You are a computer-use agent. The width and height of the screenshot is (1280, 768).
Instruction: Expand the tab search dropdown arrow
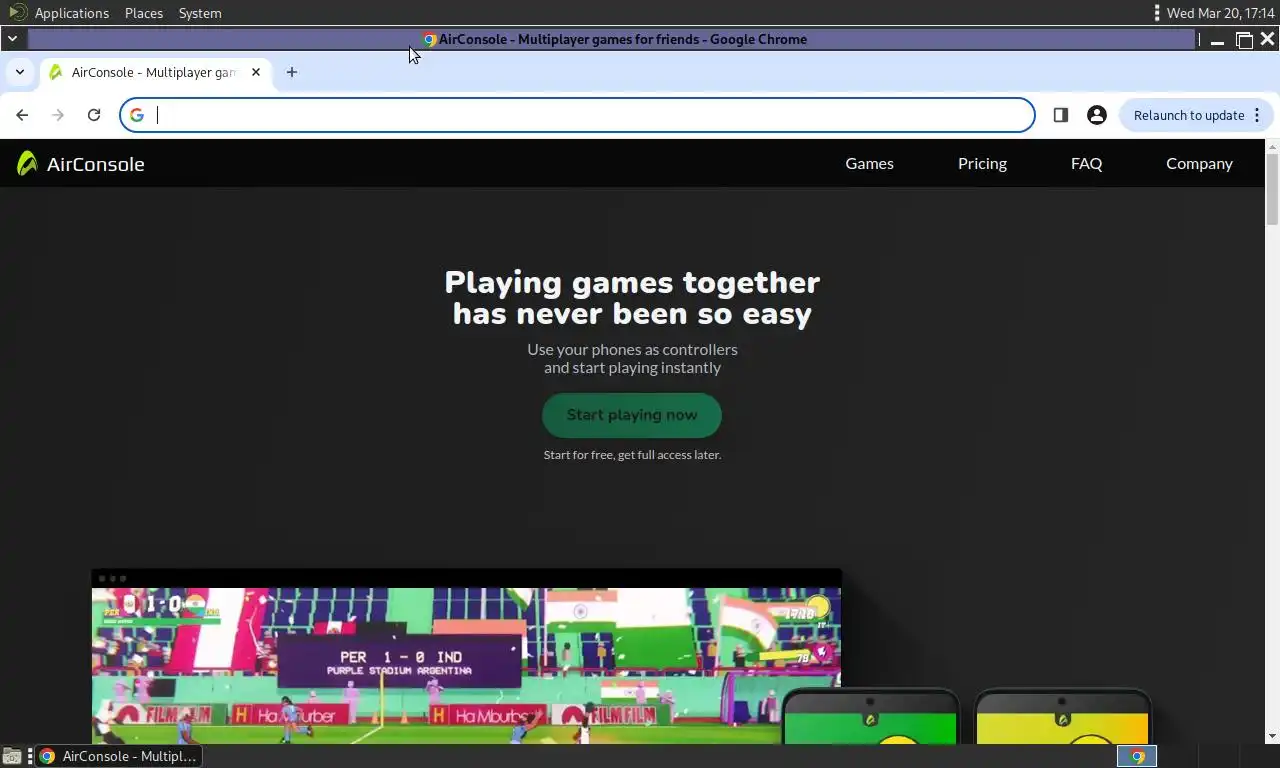pos(19,72)
